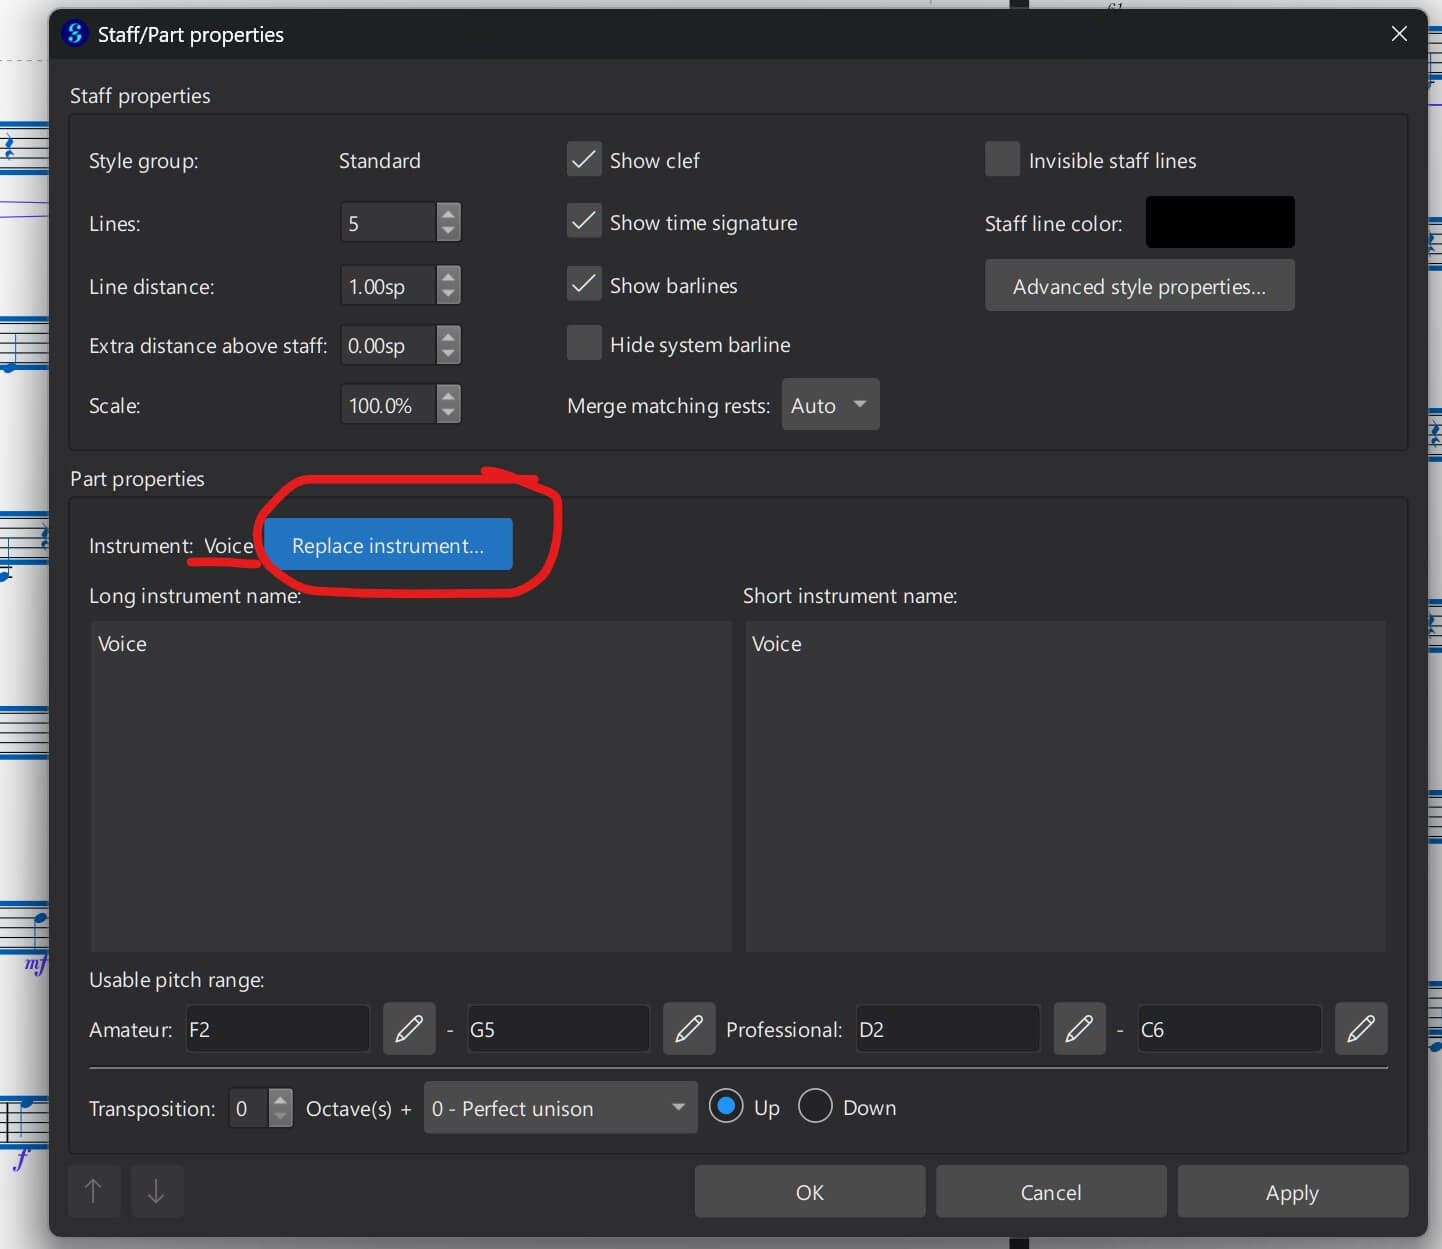
Task: Enable Invisible staff lines checkbox
Action: pyautogui.click(x=1002, y=160)
